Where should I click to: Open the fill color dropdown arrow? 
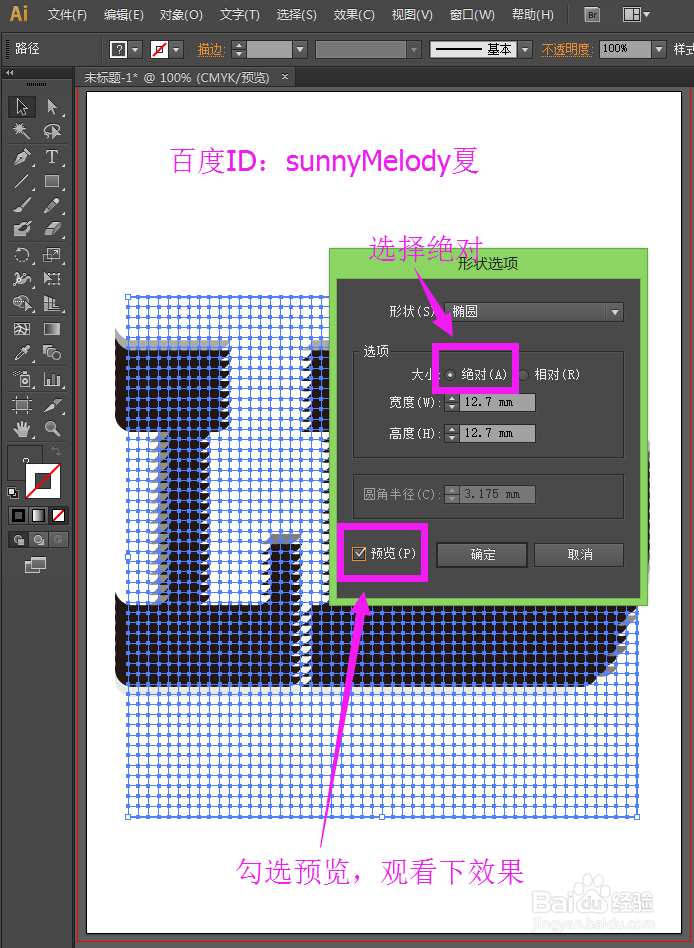(135, 50)
